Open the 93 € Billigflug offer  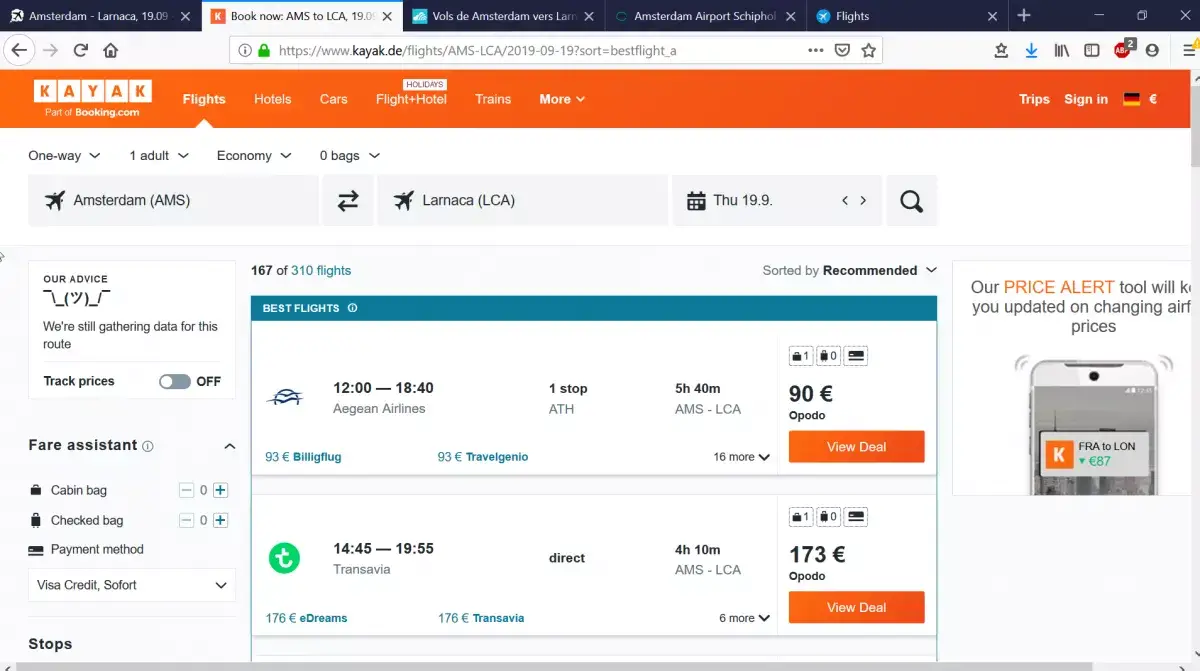(x=303, y=457)
